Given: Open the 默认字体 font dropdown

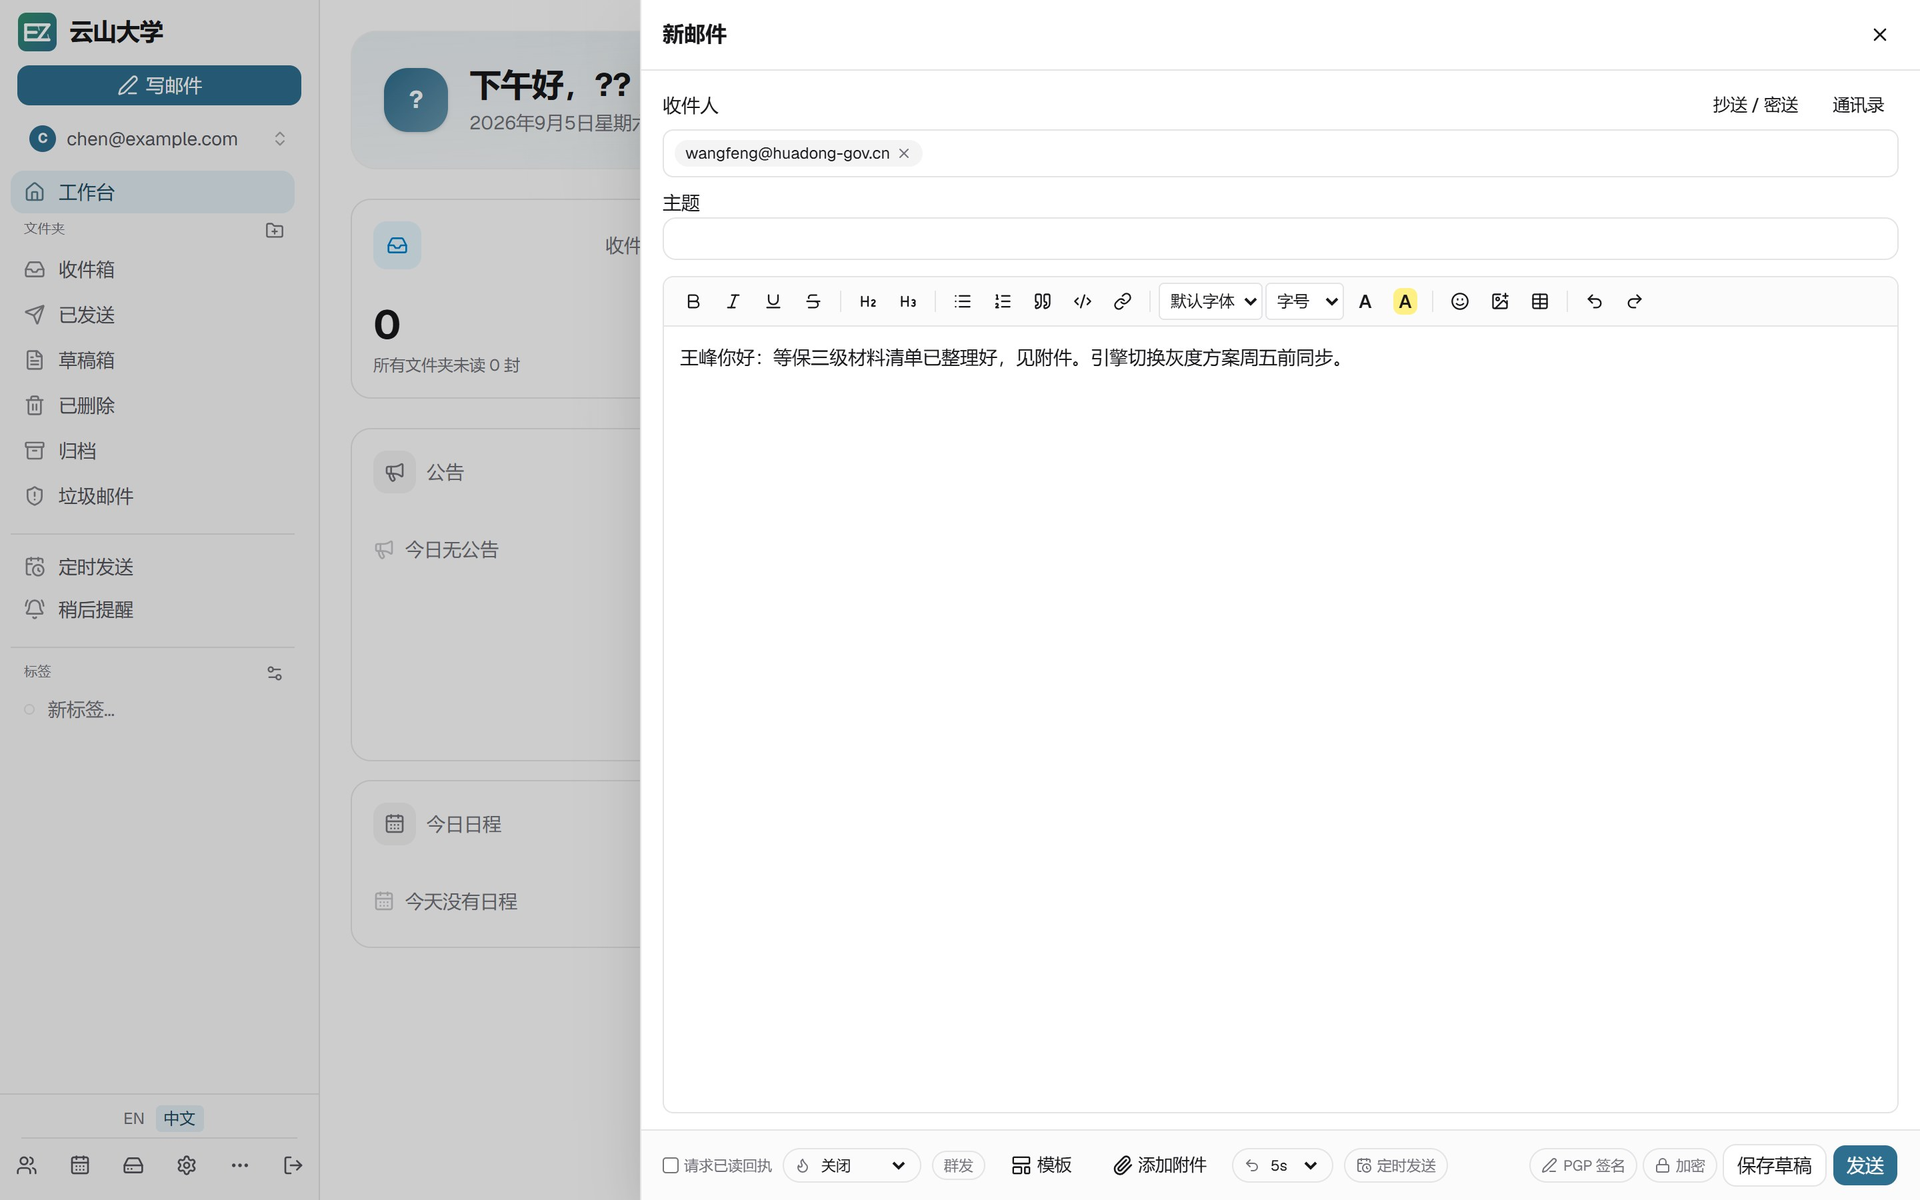Looking at the screenshot, I should pos(1211,301).
